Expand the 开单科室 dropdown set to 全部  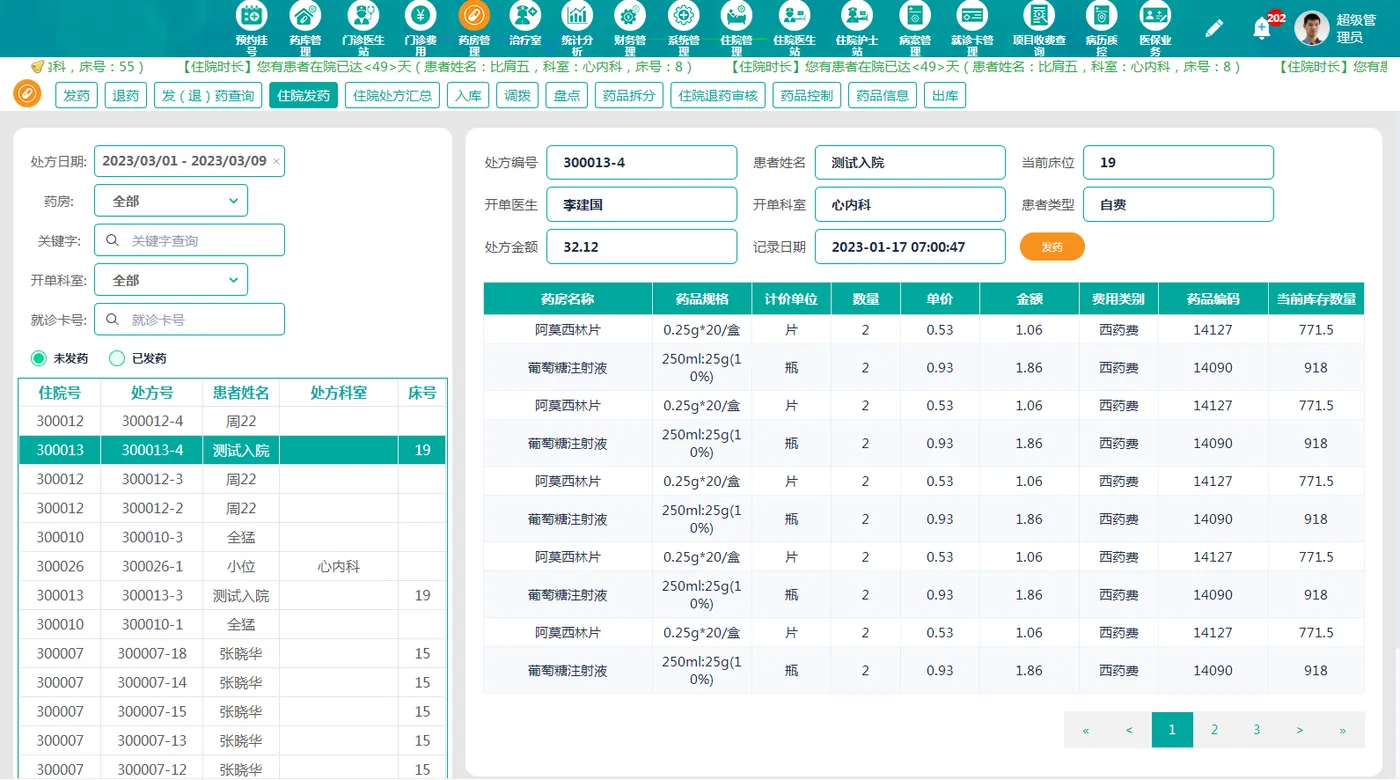pyautogui.click(x=171, y=280)
